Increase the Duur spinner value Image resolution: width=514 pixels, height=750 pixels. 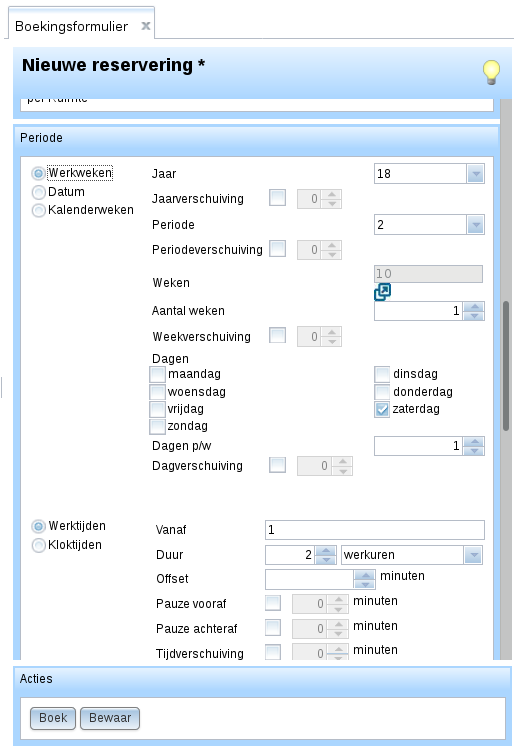point(326,550)
